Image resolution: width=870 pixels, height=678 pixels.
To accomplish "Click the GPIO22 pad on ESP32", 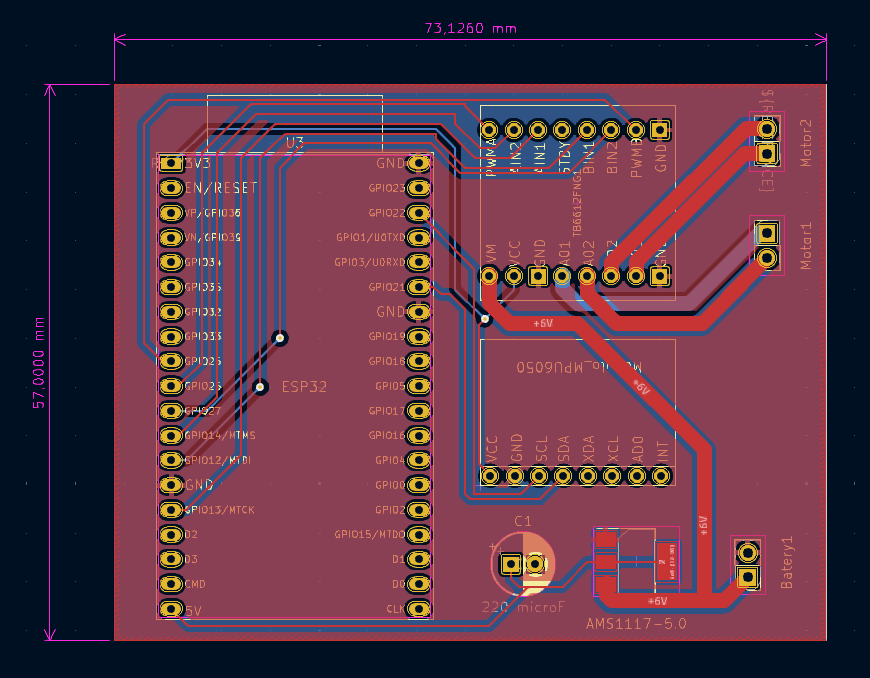I will [x=418, y=212].
